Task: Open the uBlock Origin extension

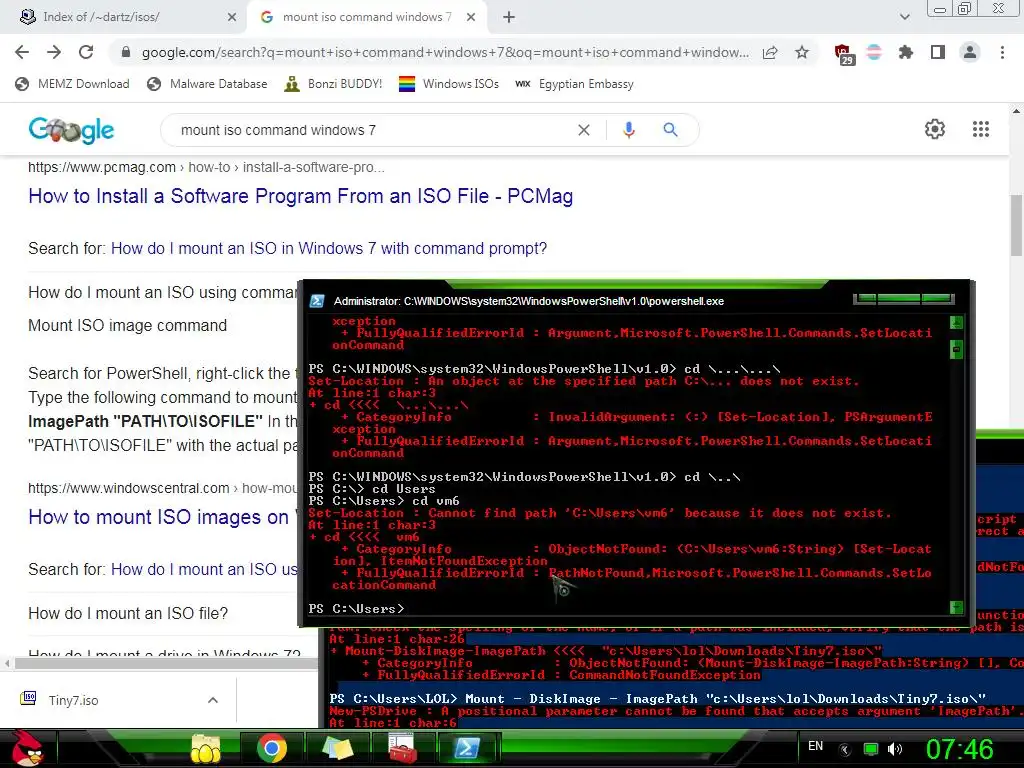Action: click(x=843, y=54)
